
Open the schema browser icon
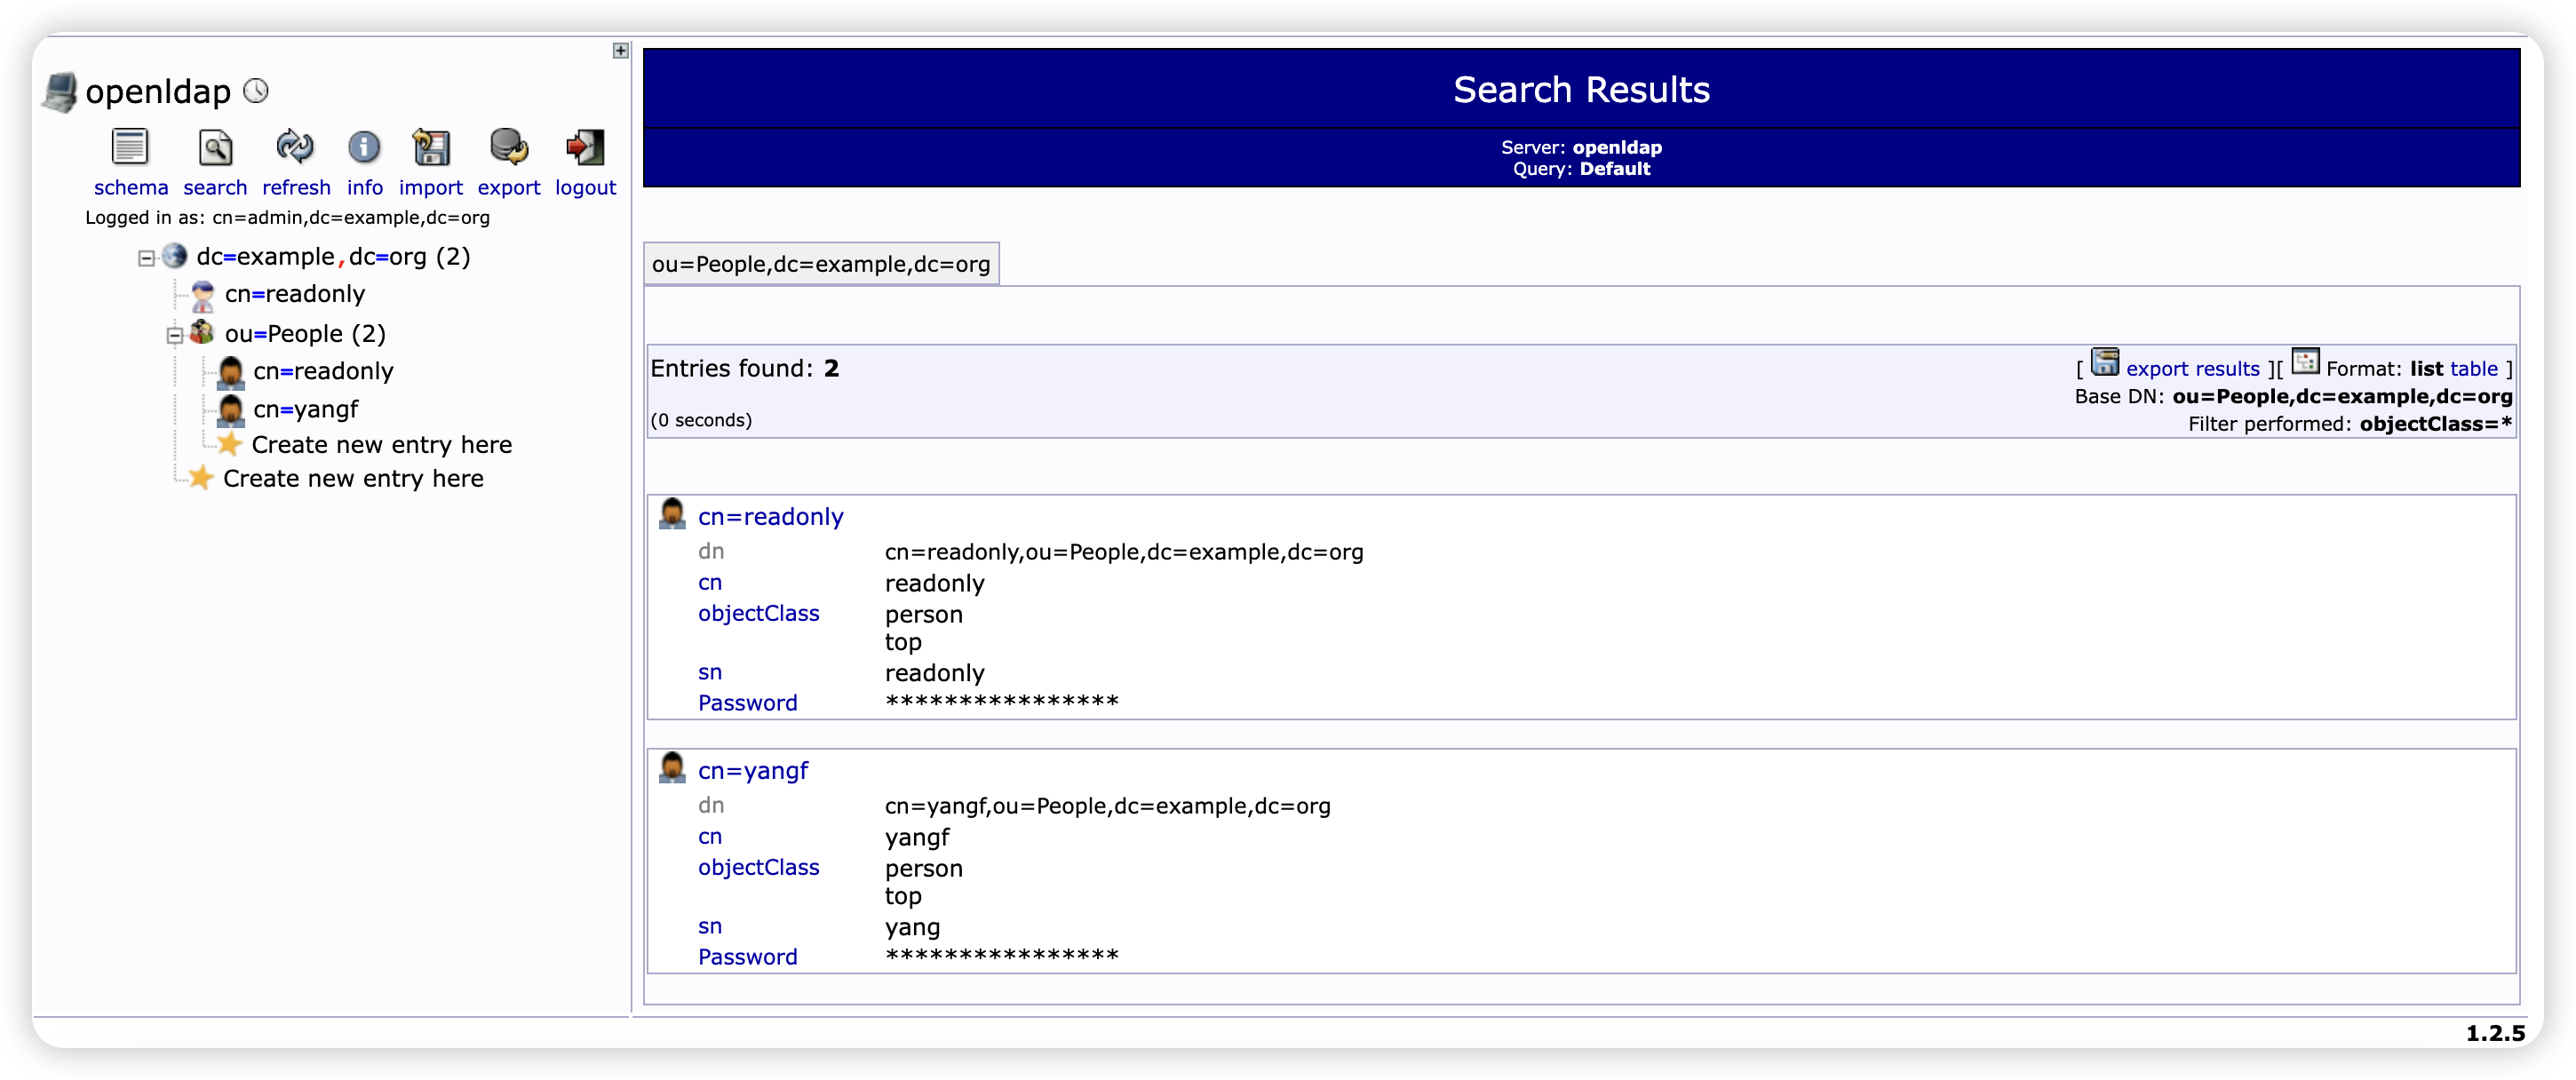pos(130,147)
